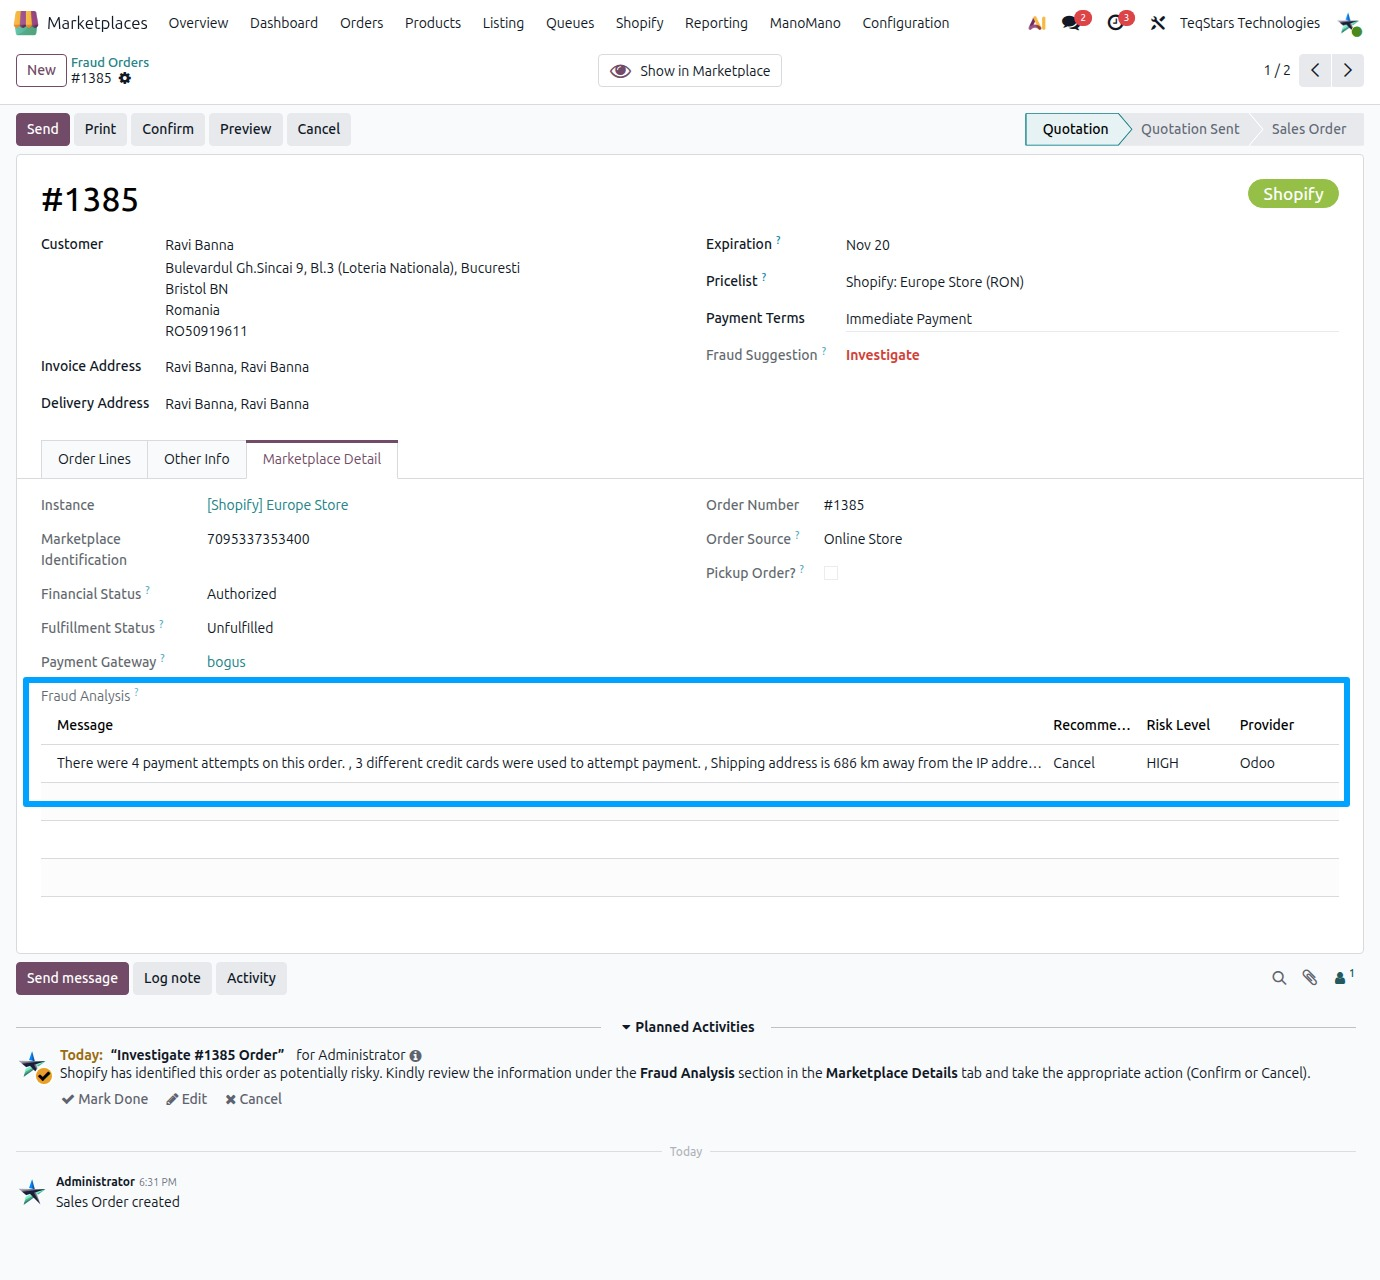This screenshot has height=1280, width=1380.
Task: Click the eye icon in Show in Marketplace
Action: point(620,71)
